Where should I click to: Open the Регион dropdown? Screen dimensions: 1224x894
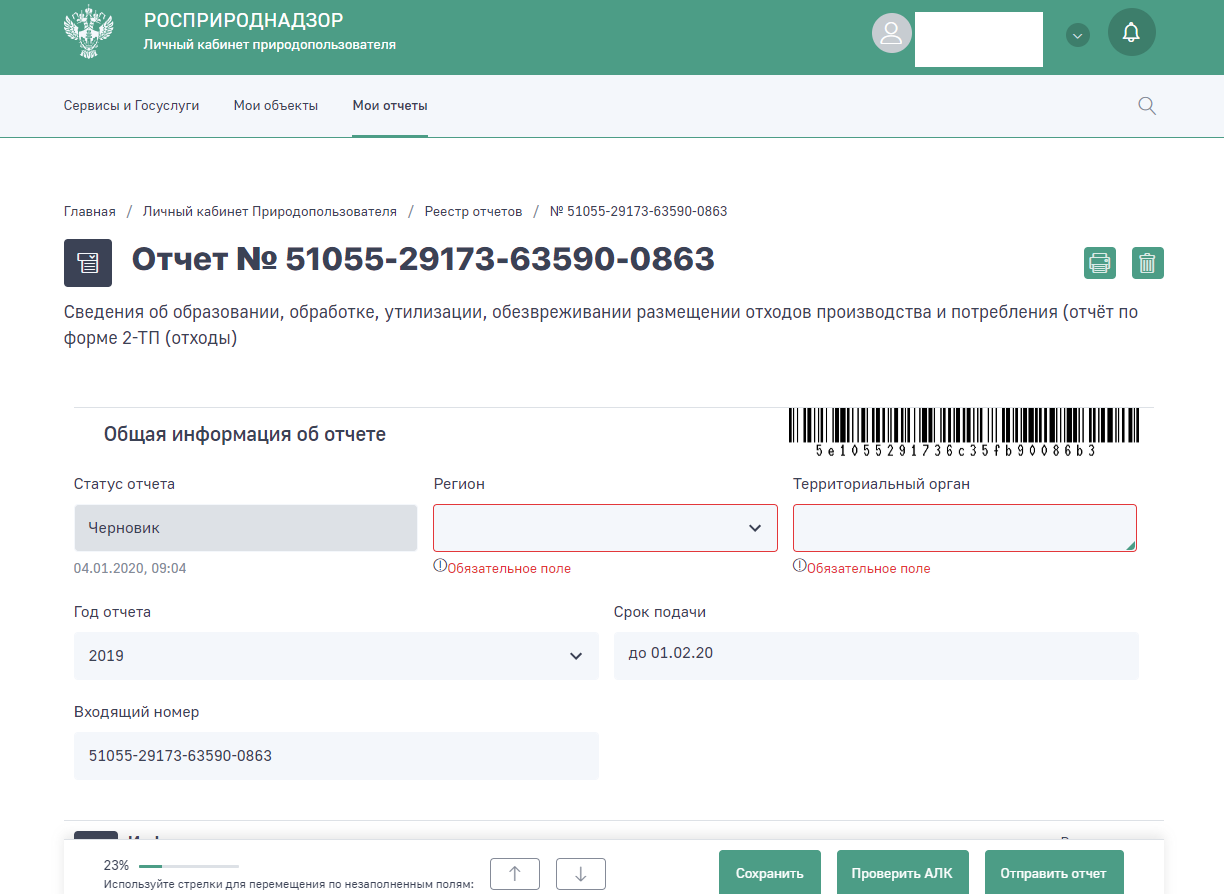click(x=605, y=528)
